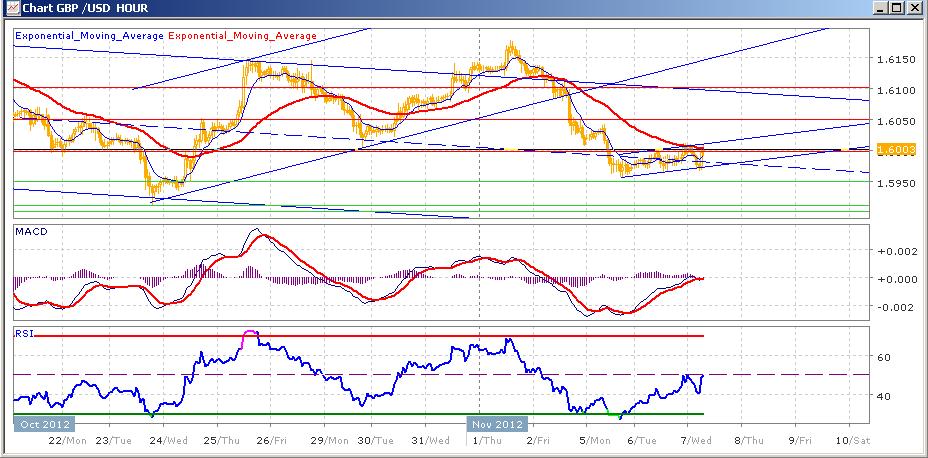Close the Chart GBP/USD HOUR window
928x458 pixels.
pyautogui.click(x=915, y=8)
